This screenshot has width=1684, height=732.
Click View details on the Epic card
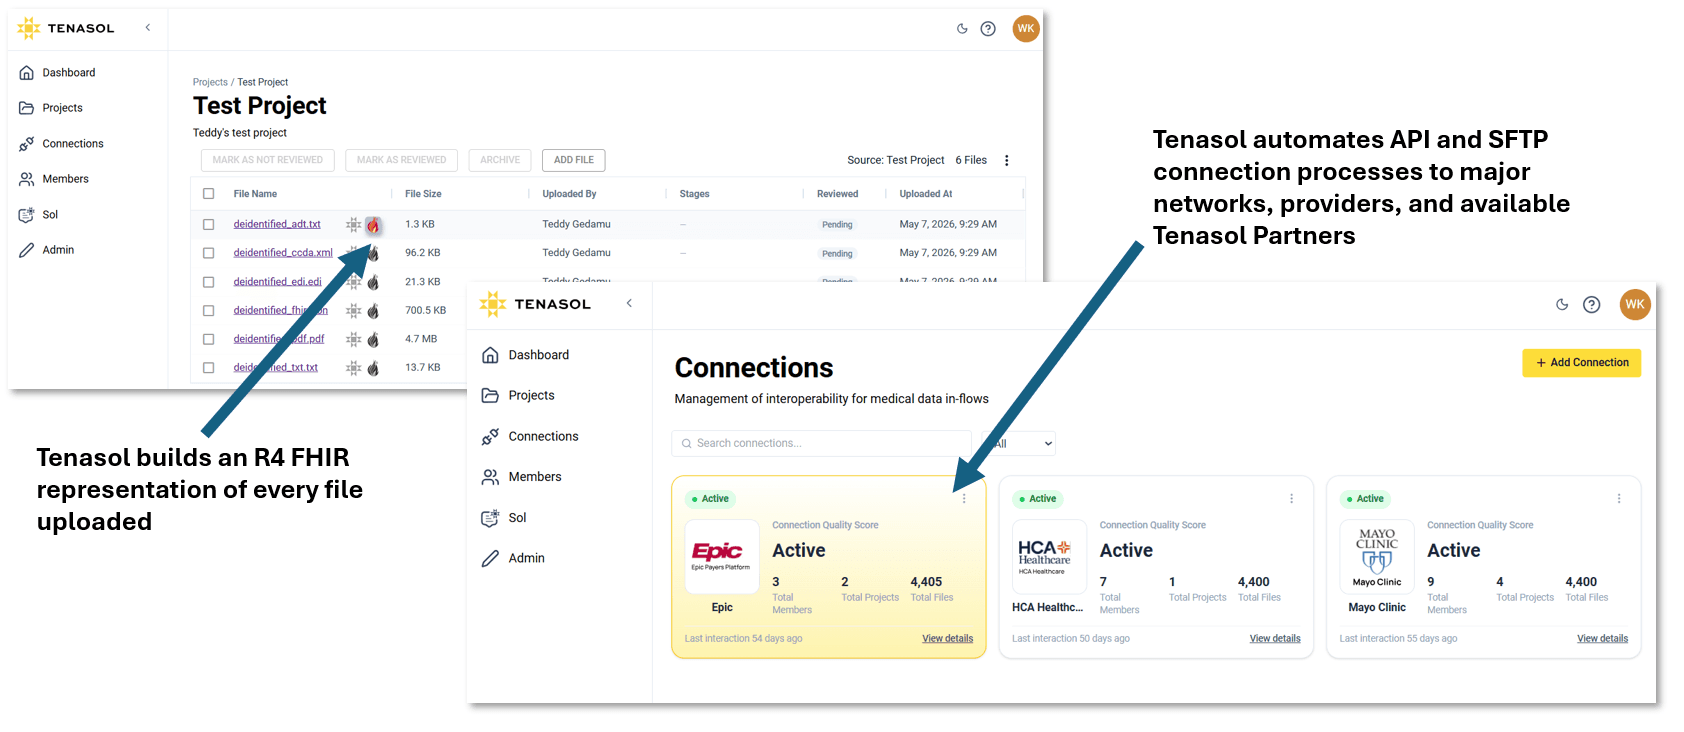pyautogui.click(x=948, y=639)
